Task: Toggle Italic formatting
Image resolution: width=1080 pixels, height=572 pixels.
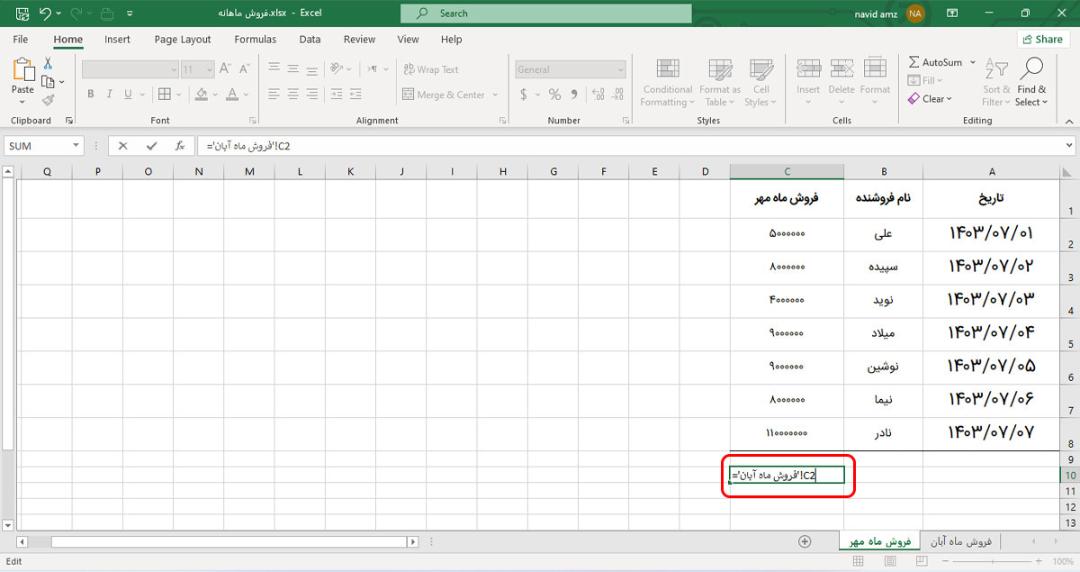Action: 109,94
